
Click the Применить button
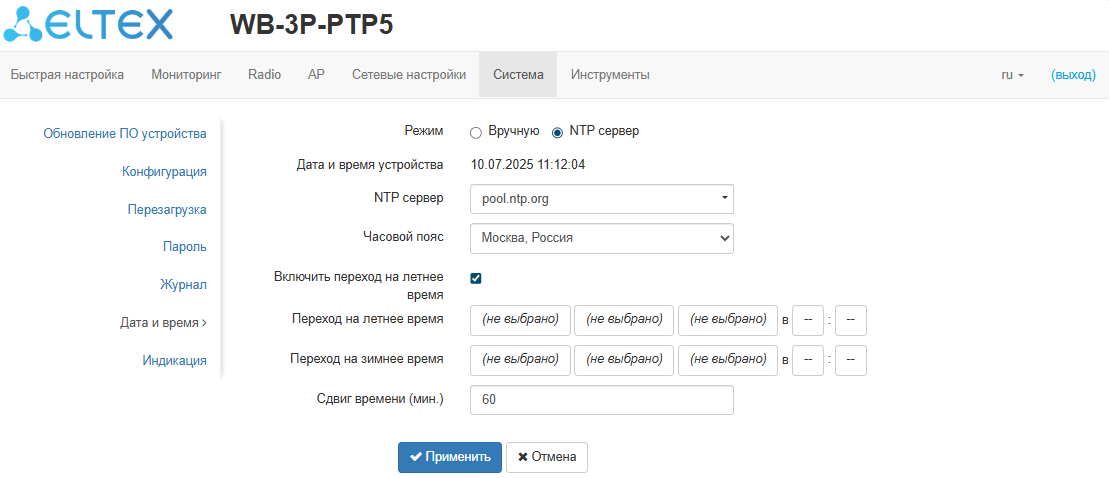click(x=450, y=457)
